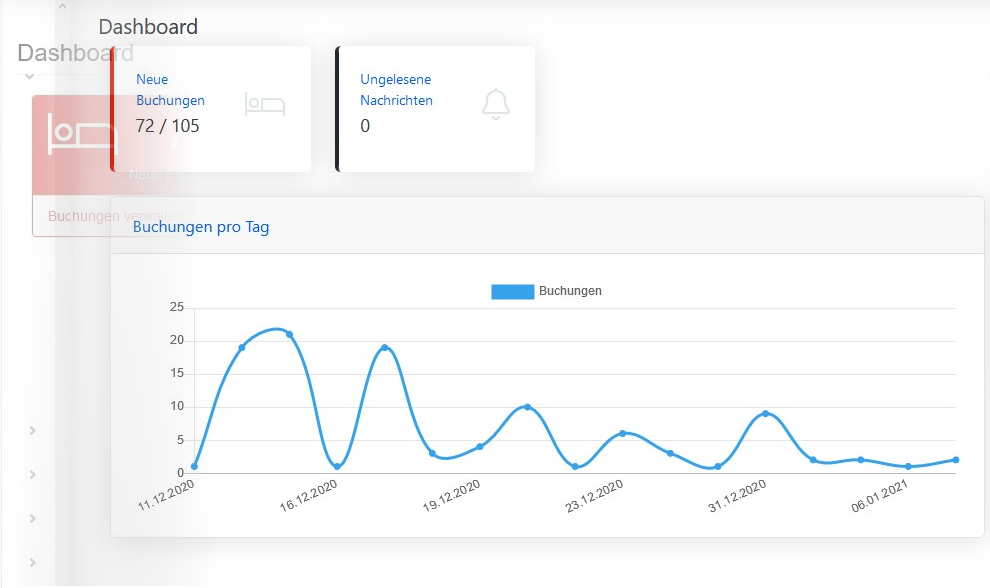Click the 72 / 105 bookings count
990x588 pixels.
pos(167,126)
